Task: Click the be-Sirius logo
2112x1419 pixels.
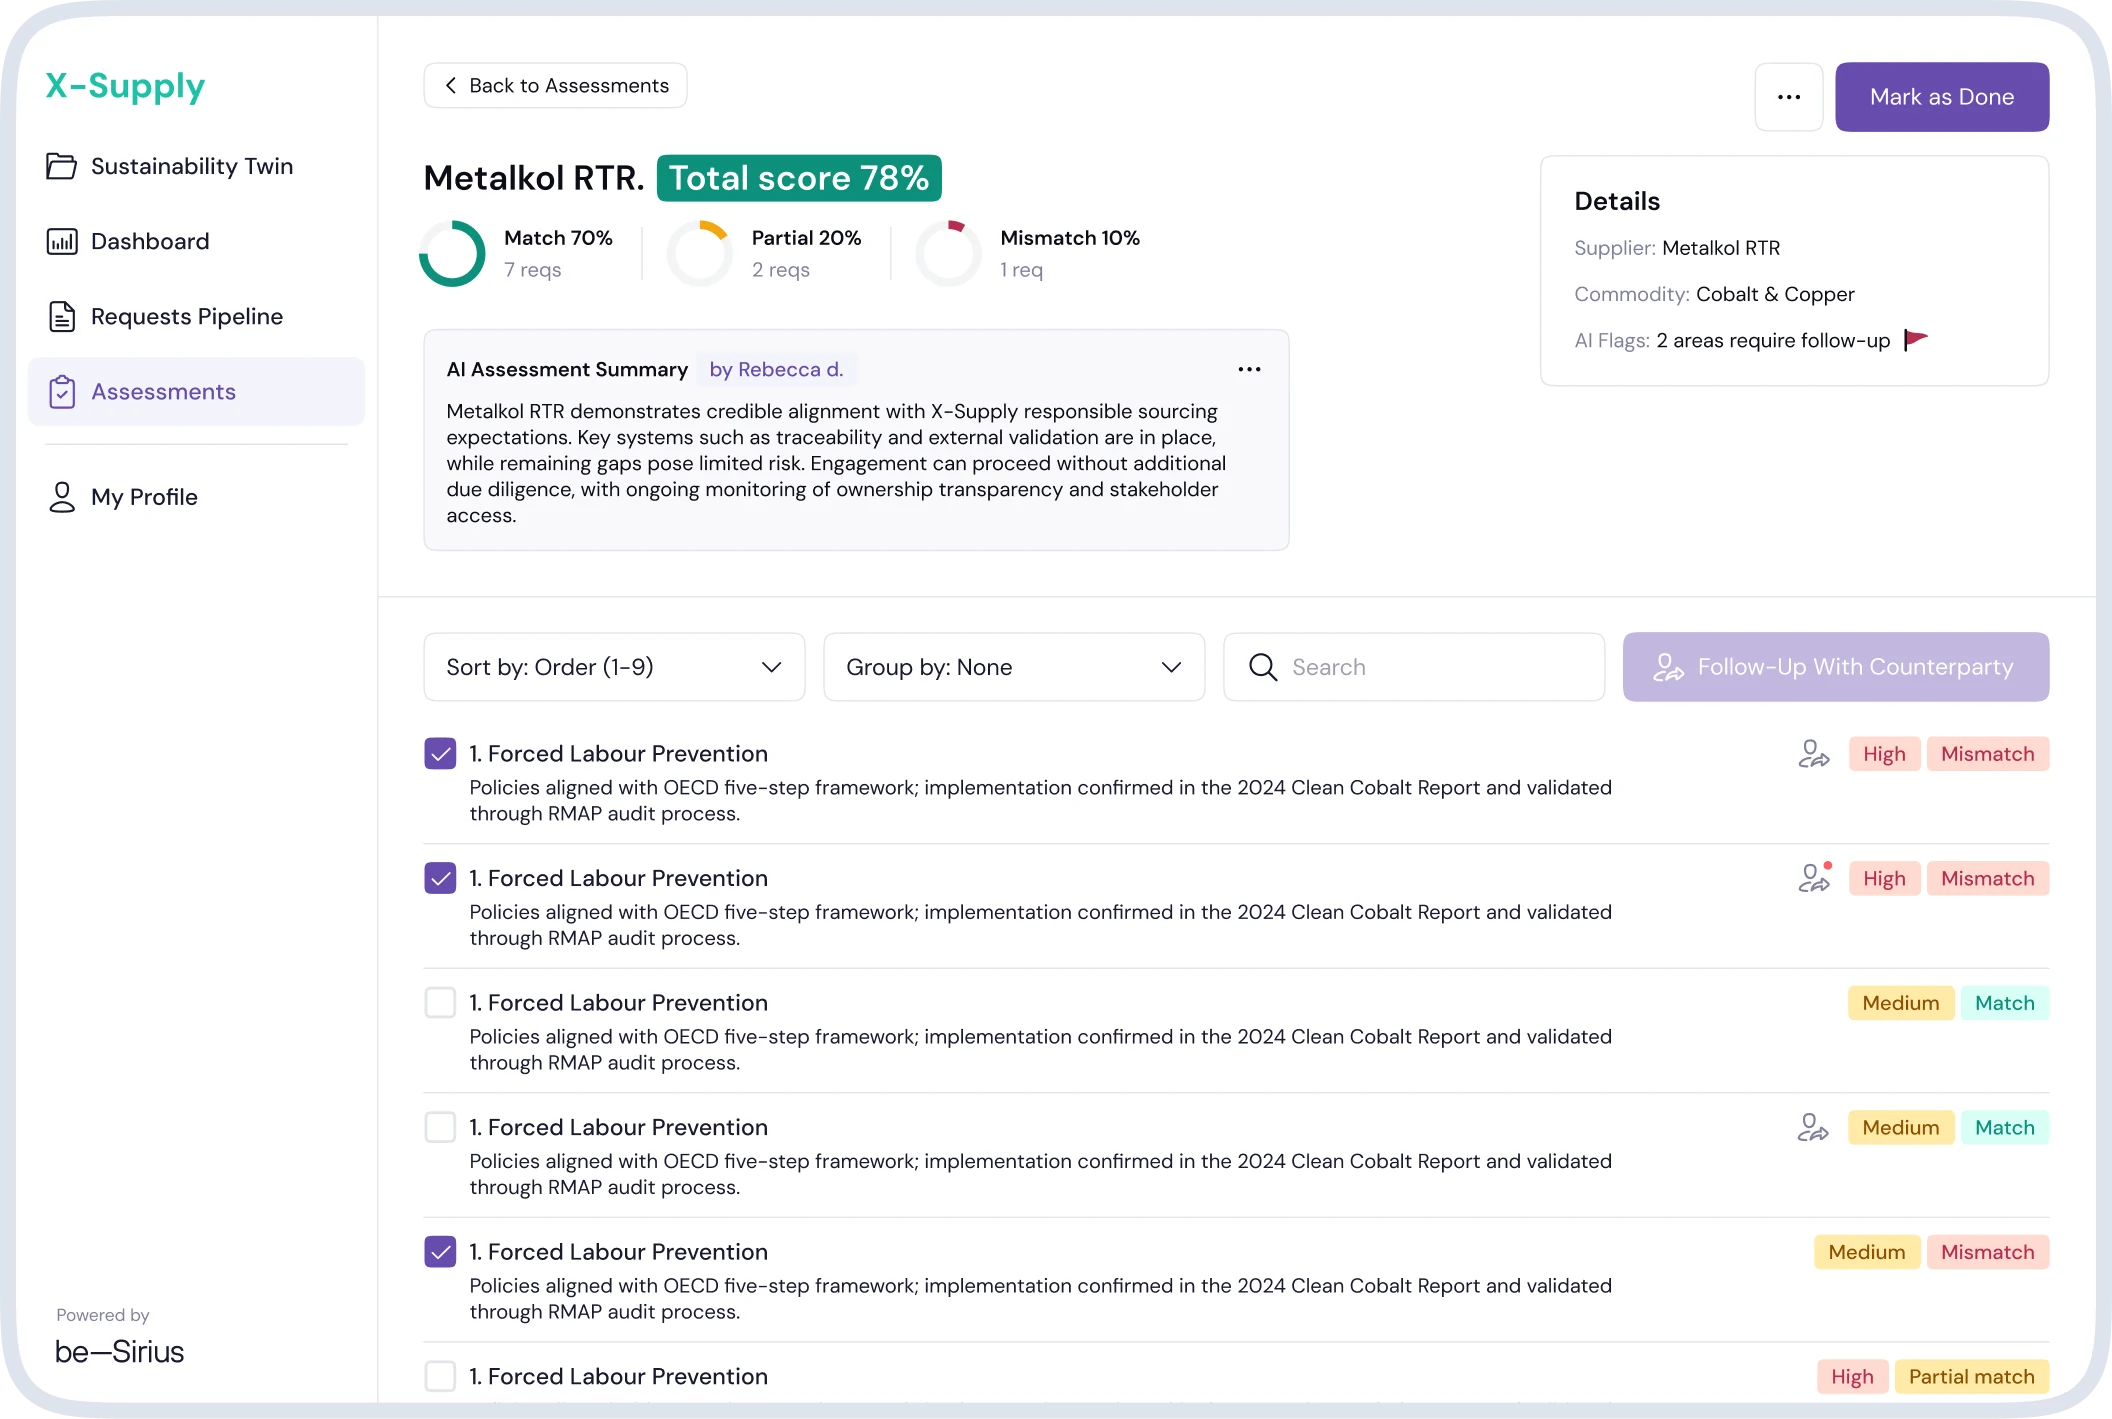Action: (x=119, y=1352)
